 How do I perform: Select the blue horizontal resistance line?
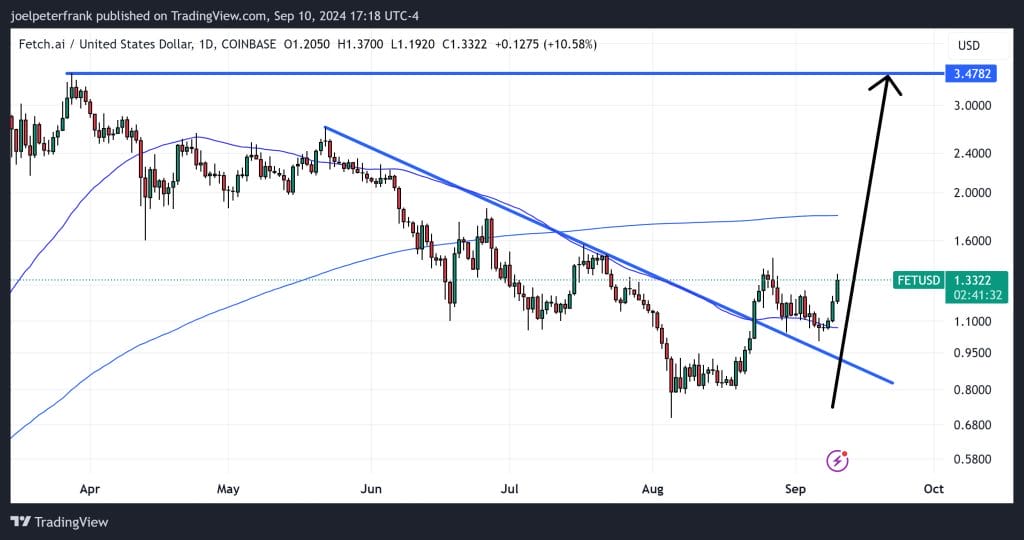[500, 74]
